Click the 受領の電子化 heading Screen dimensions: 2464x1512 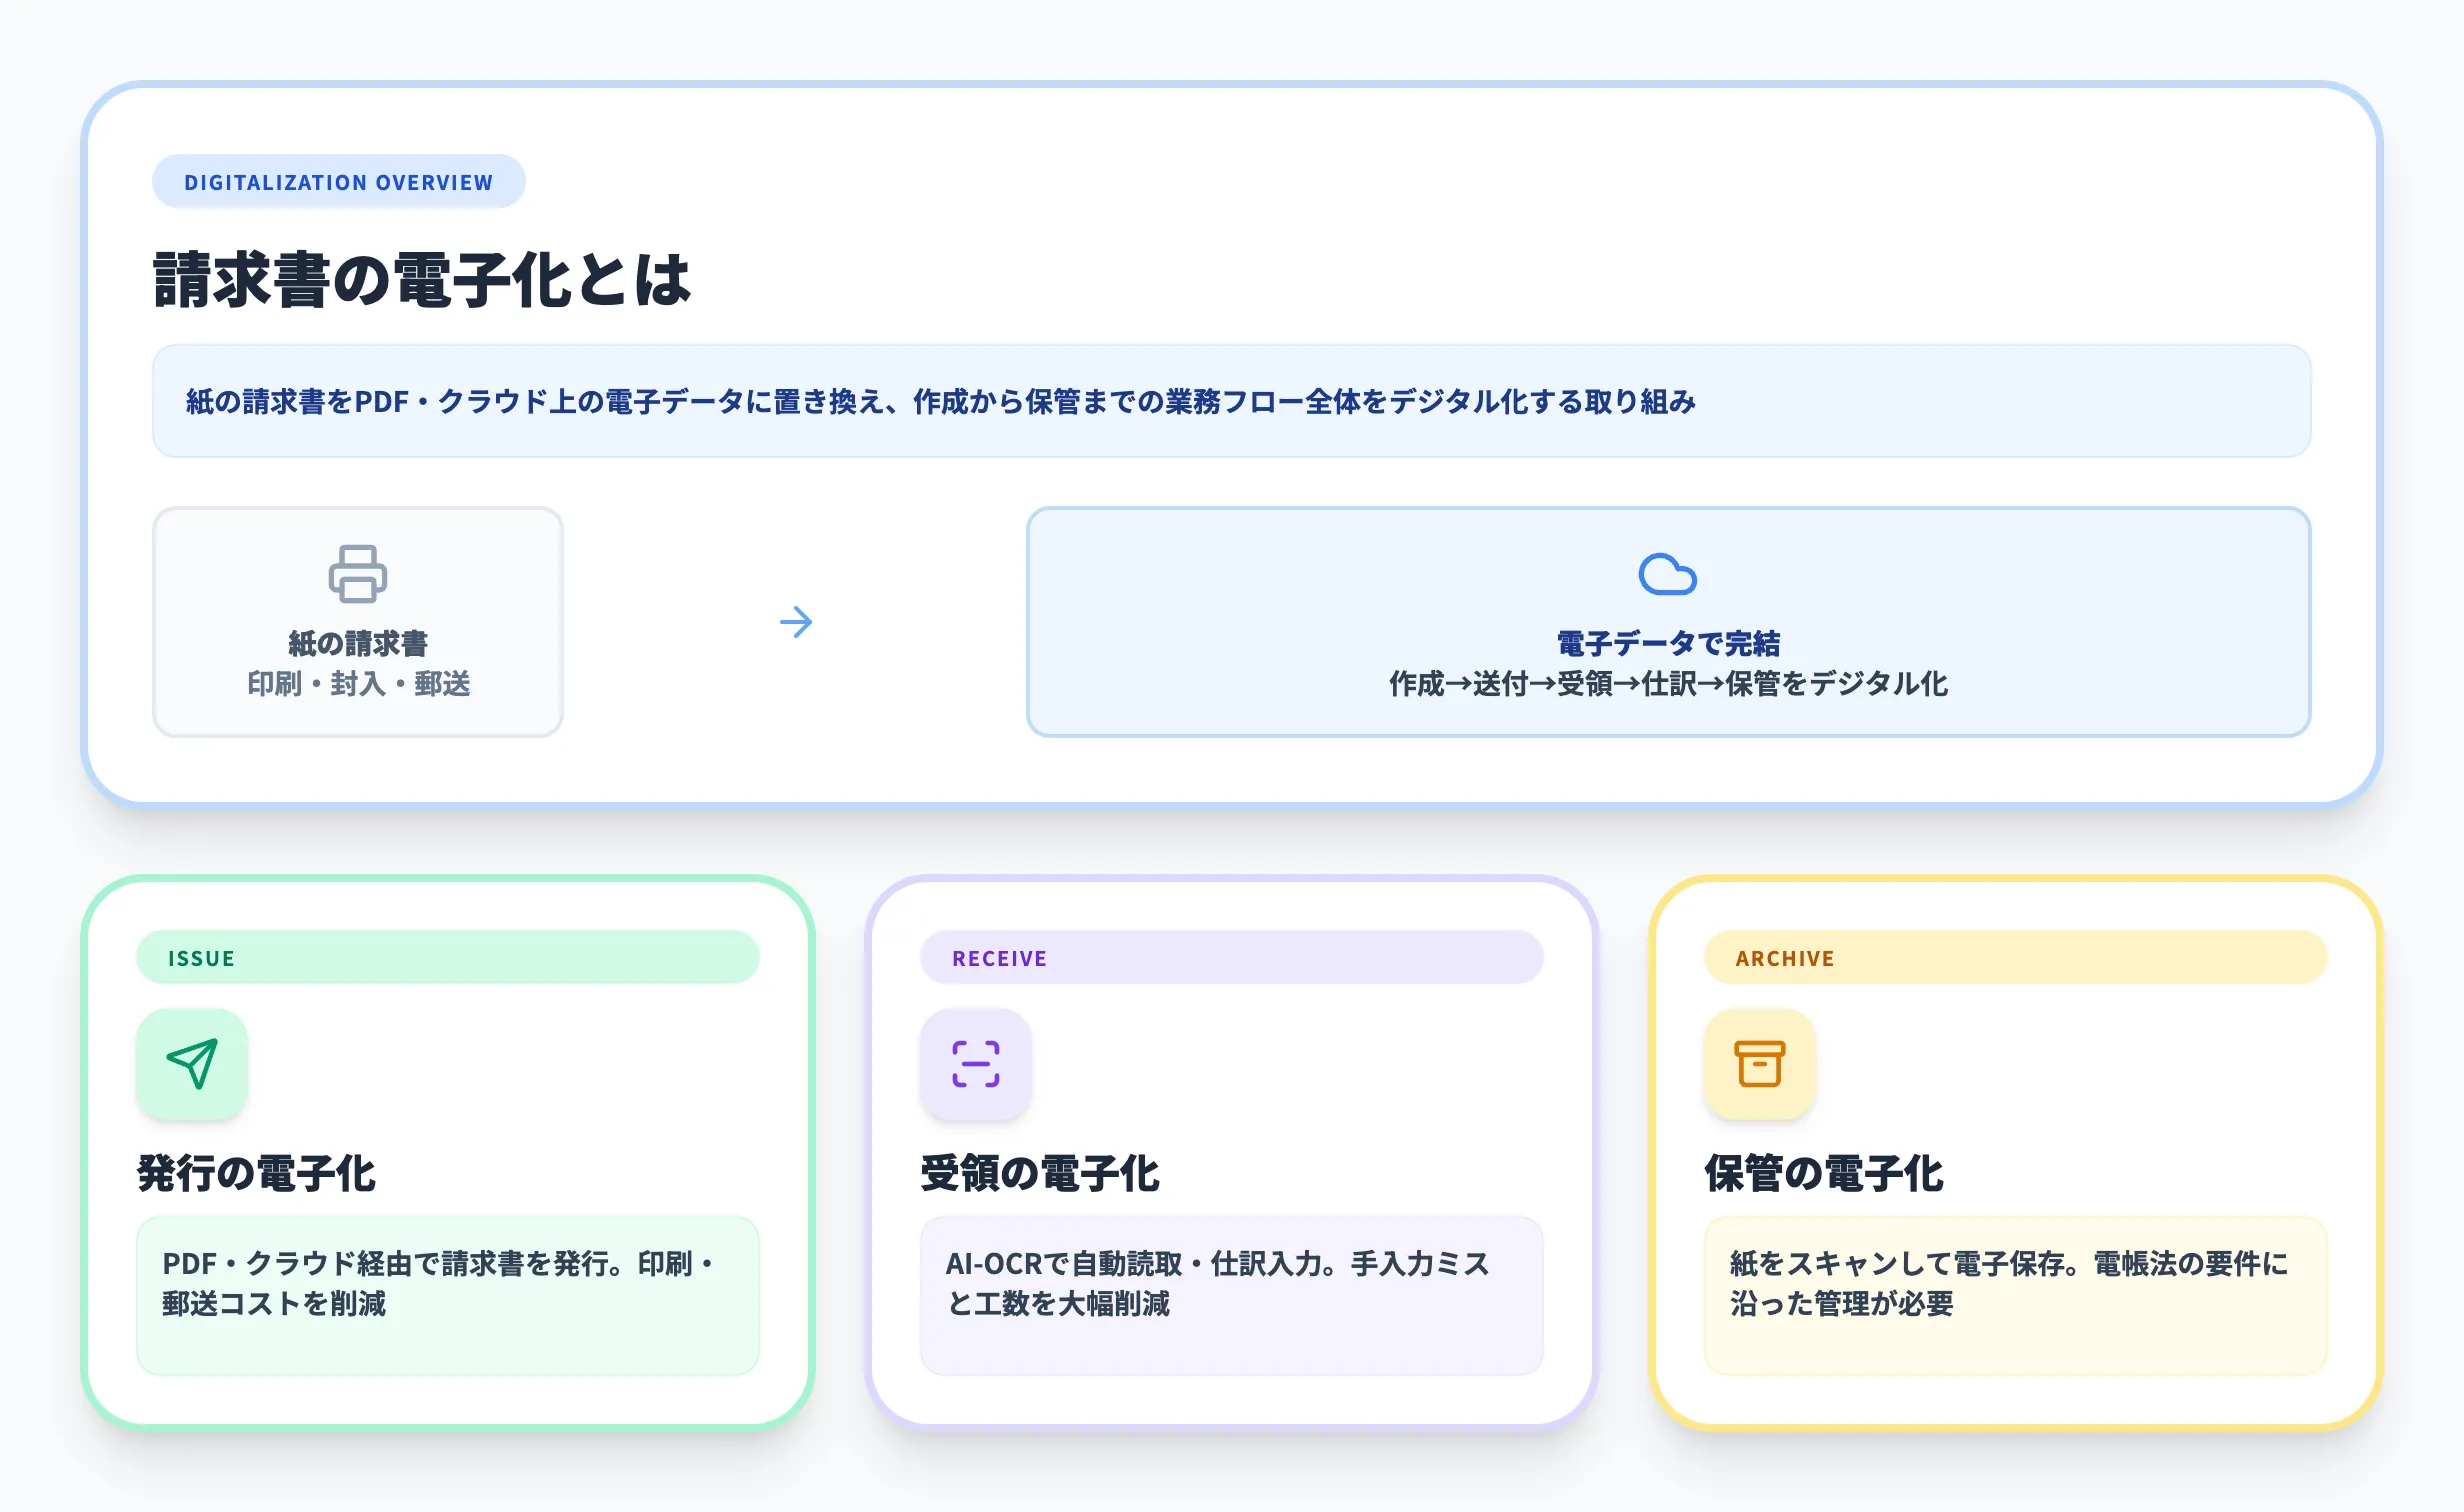[1042, 1172]
